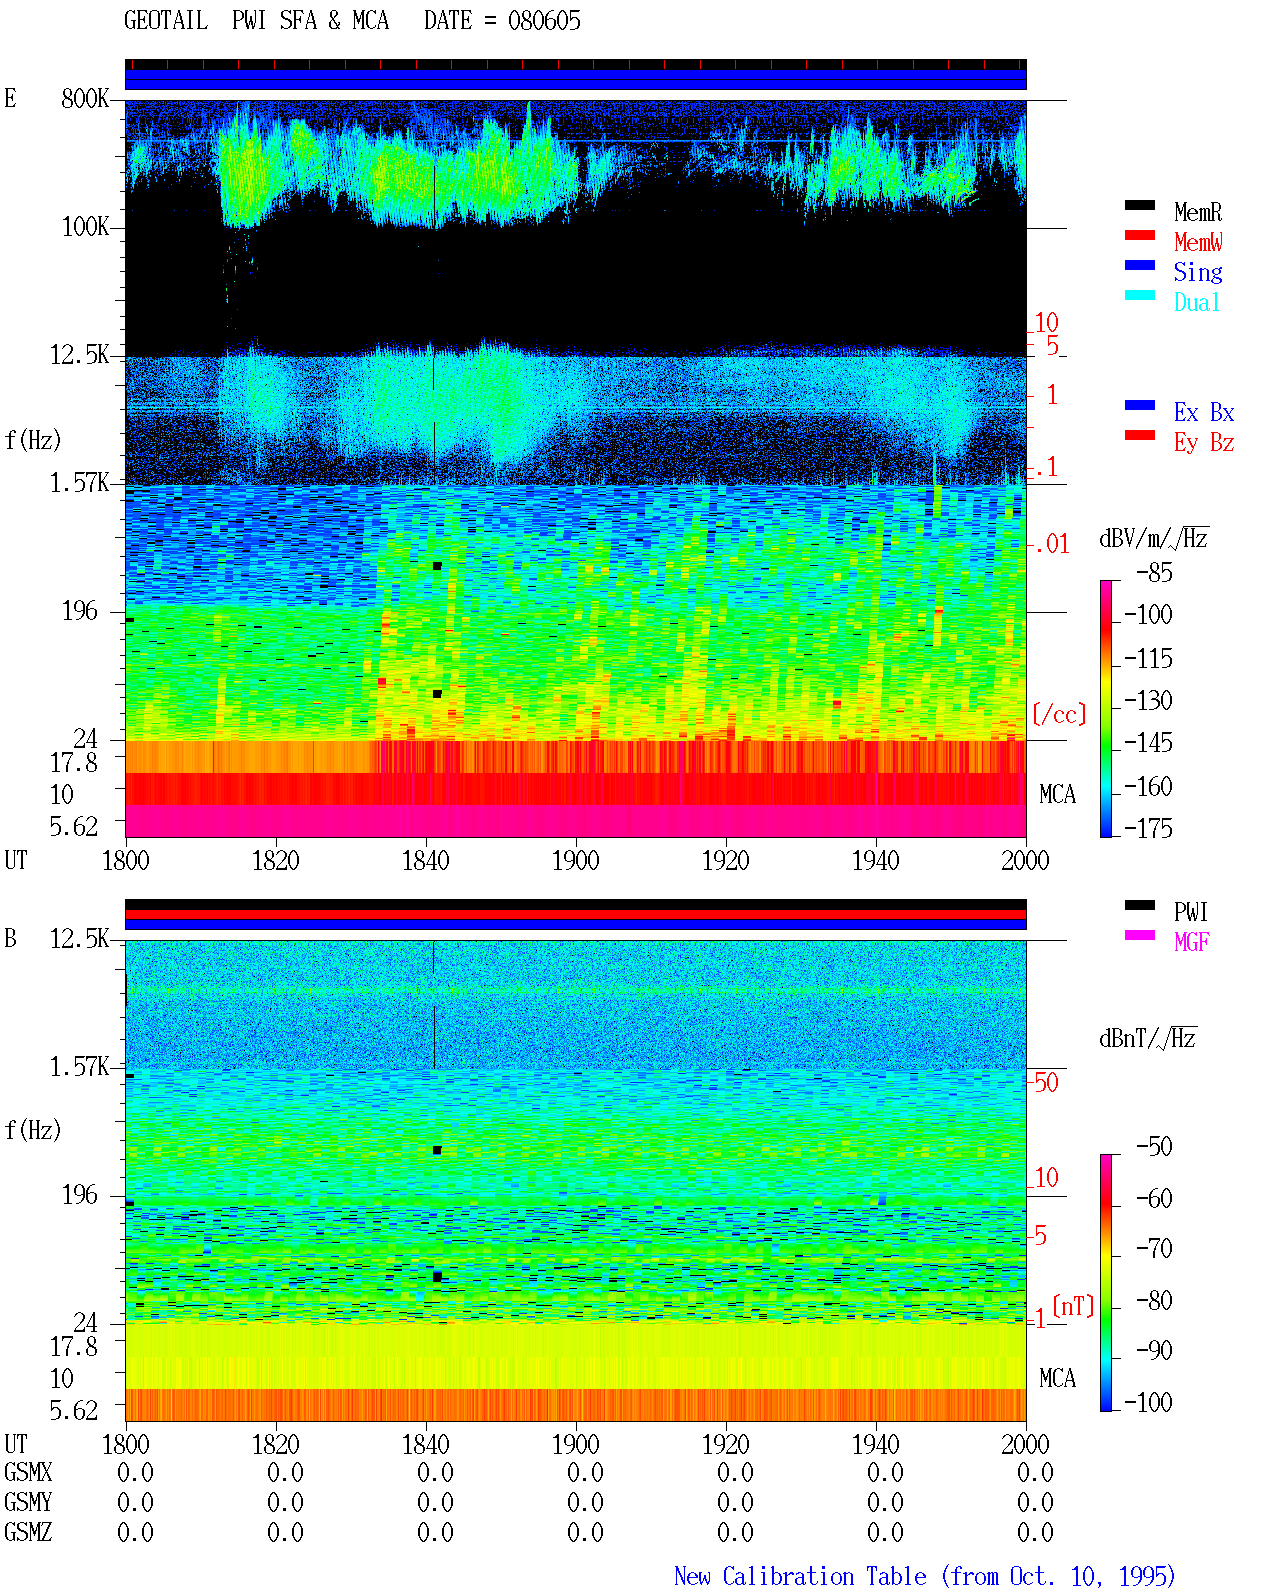Click the dBV/m electric field color bar
This screenshot has width=1280, height=1593.
point(1106,708)
